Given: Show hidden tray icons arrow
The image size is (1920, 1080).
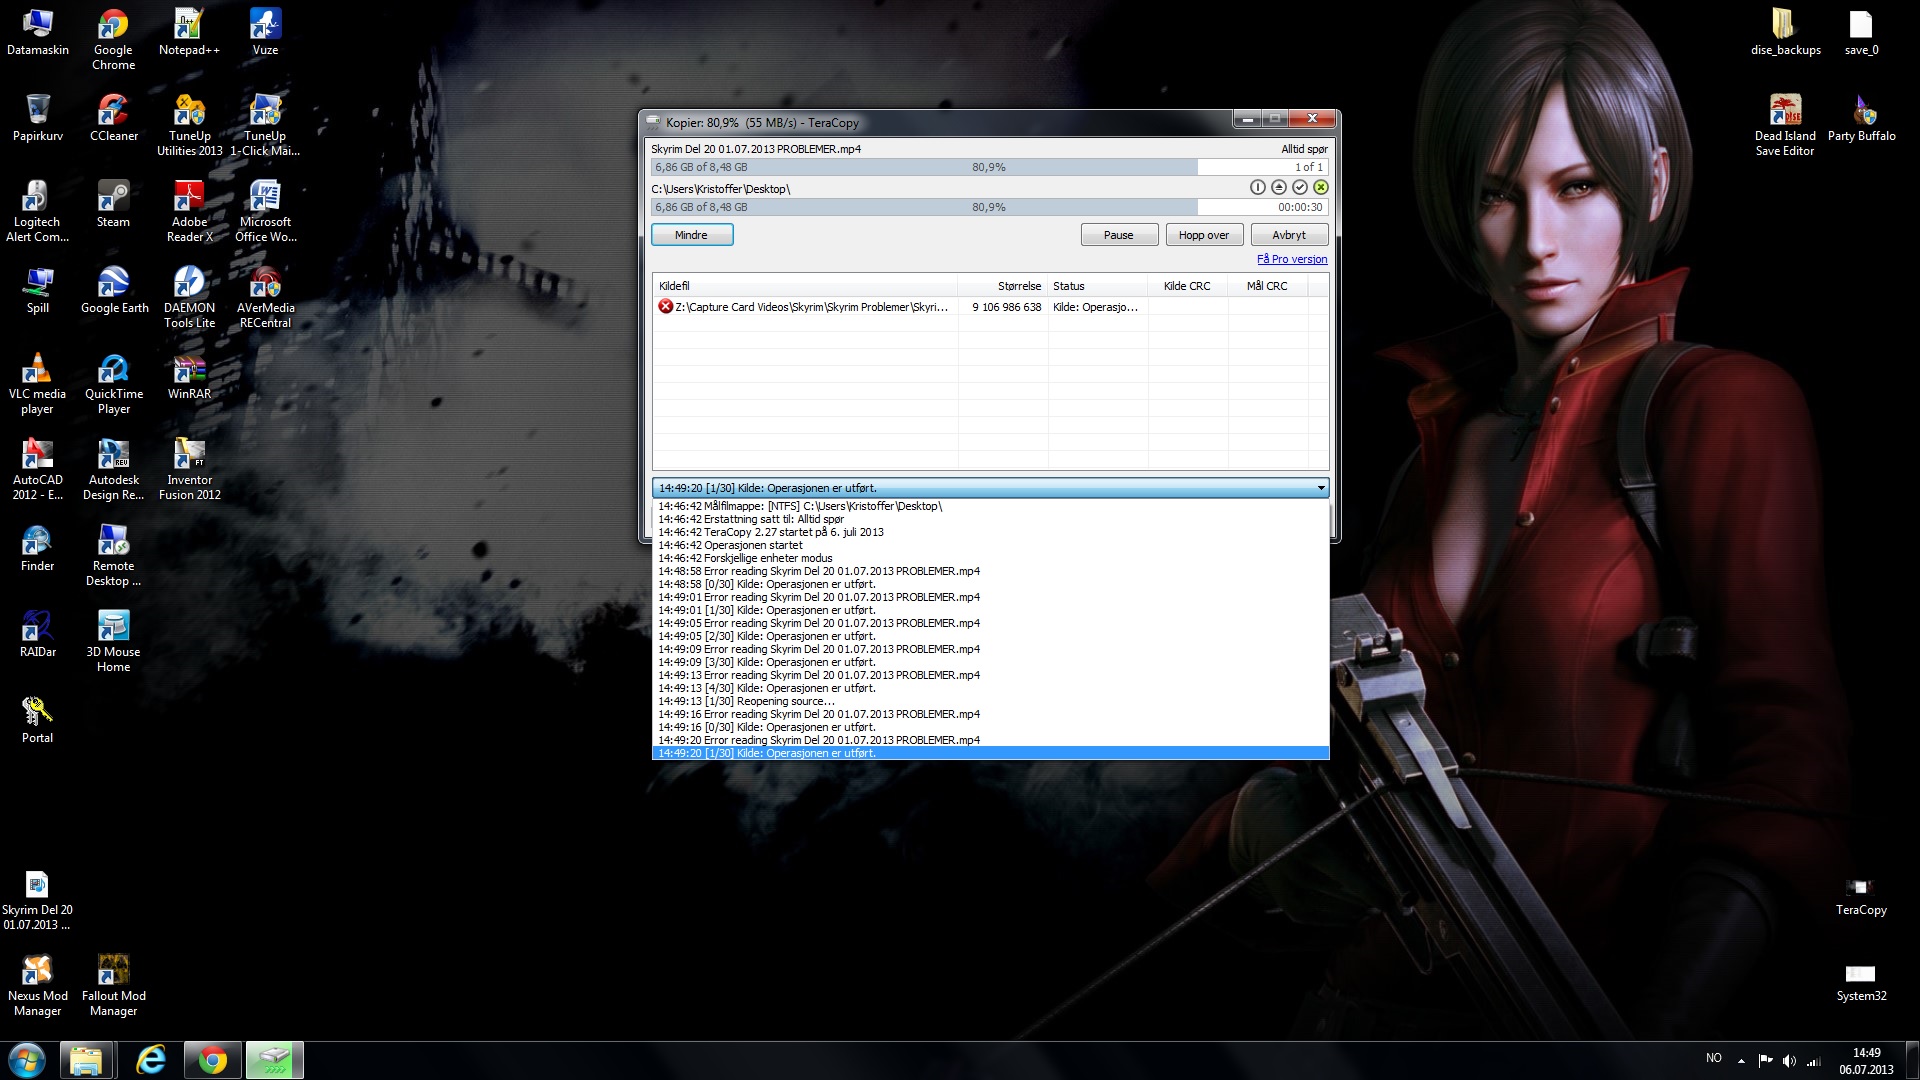Looking at the screenshot, I should pos(1741,1061).
